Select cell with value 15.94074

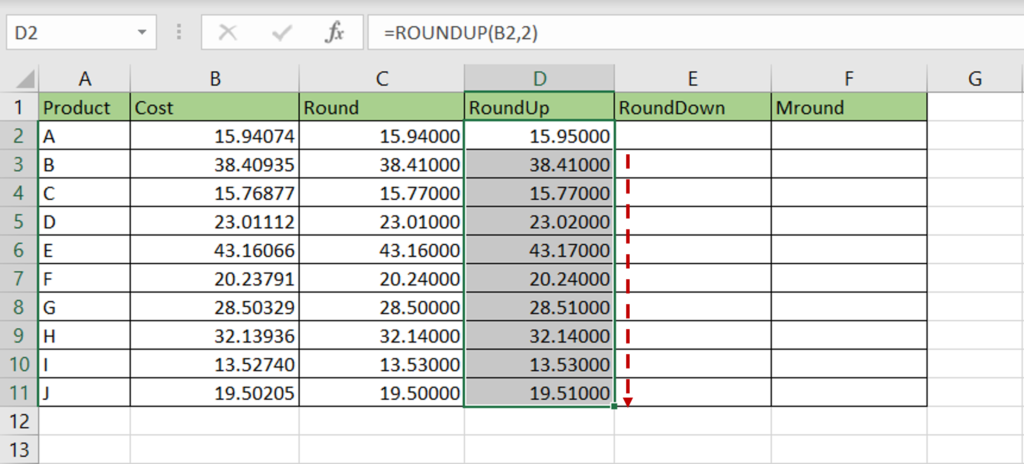pyautogui.click(x=215, y=136)
